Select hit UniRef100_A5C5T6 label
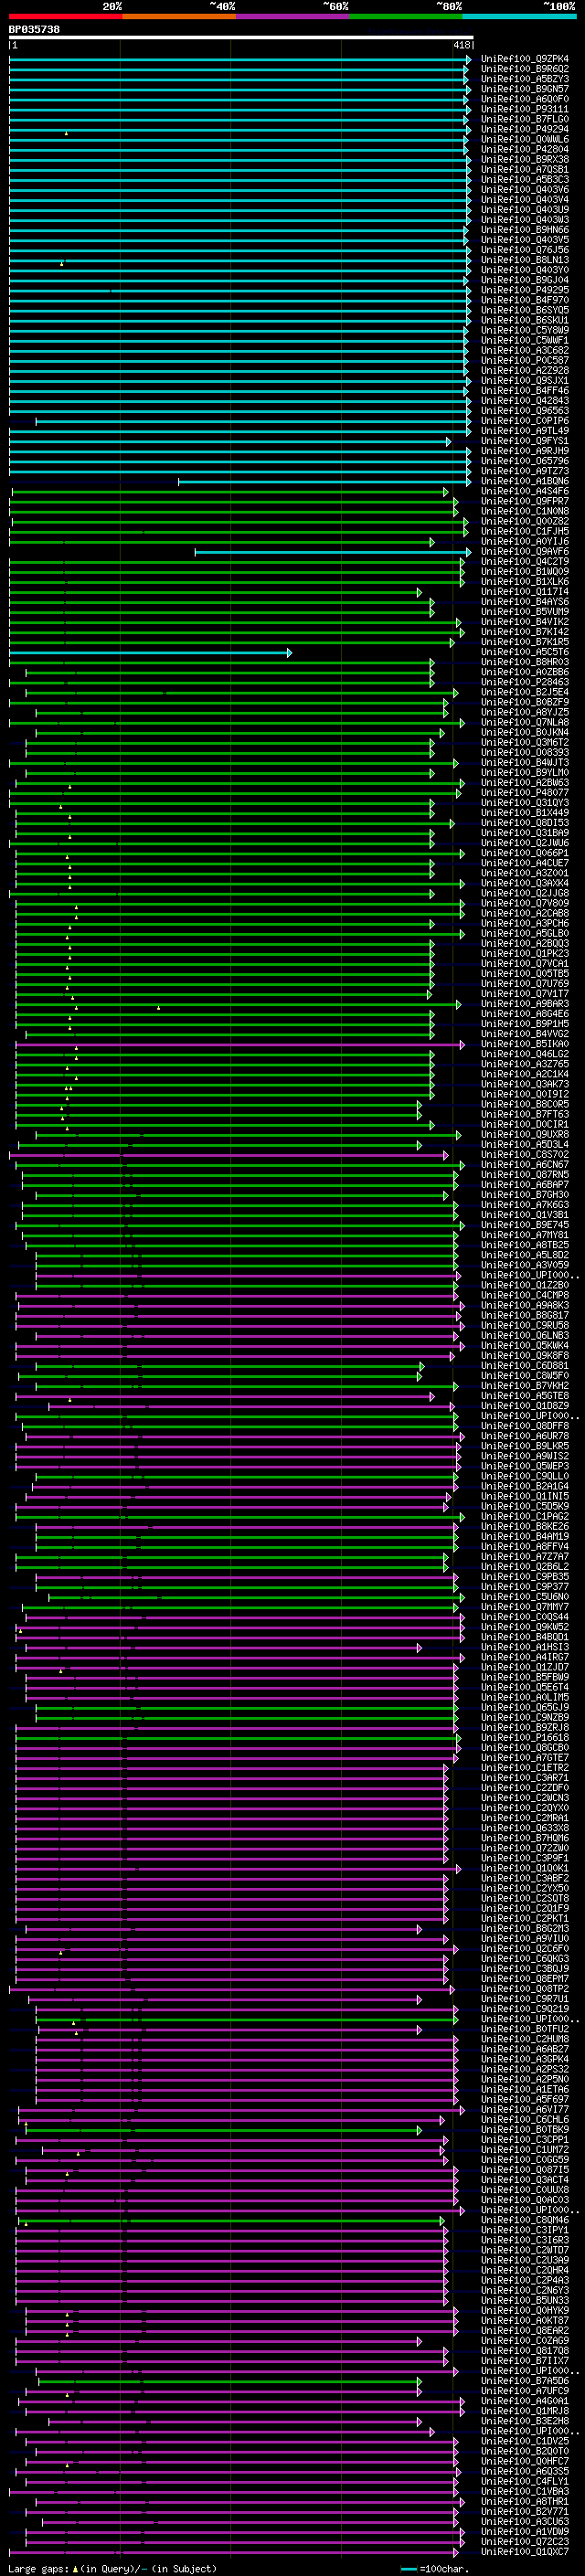 525,652
